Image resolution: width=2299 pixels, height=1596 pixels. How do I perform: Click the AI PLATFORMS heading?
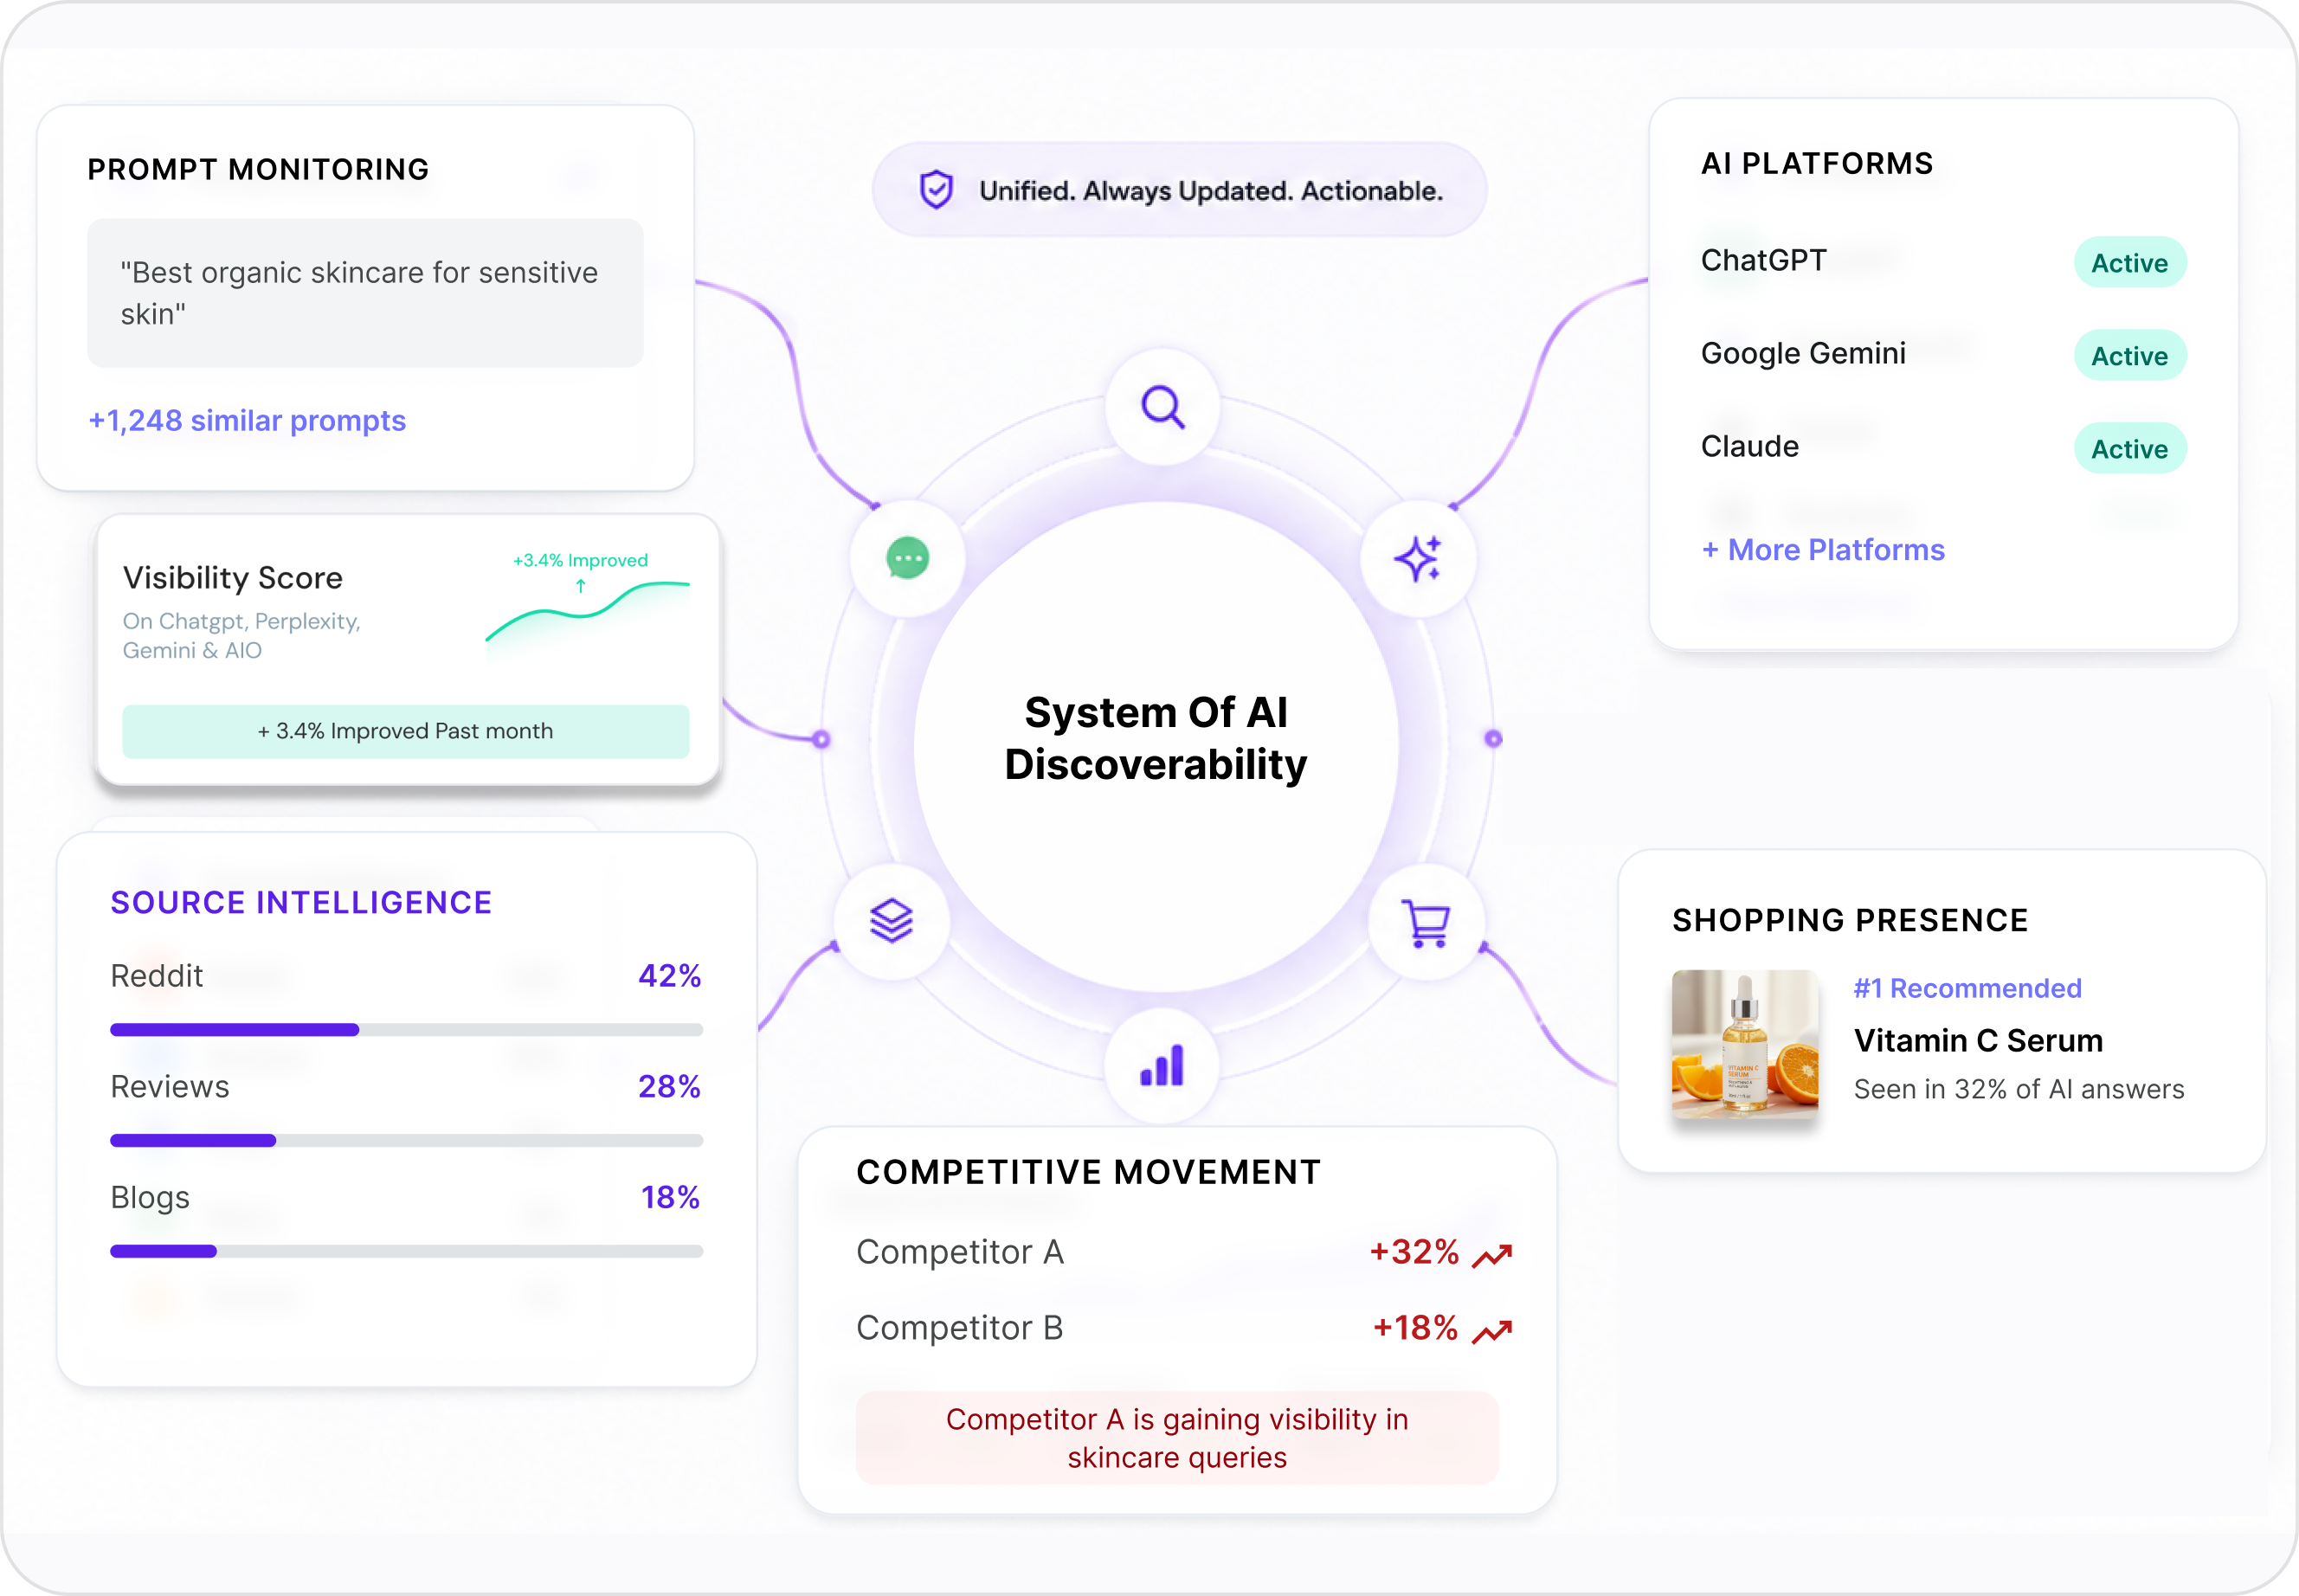(x=1817, y=163)
